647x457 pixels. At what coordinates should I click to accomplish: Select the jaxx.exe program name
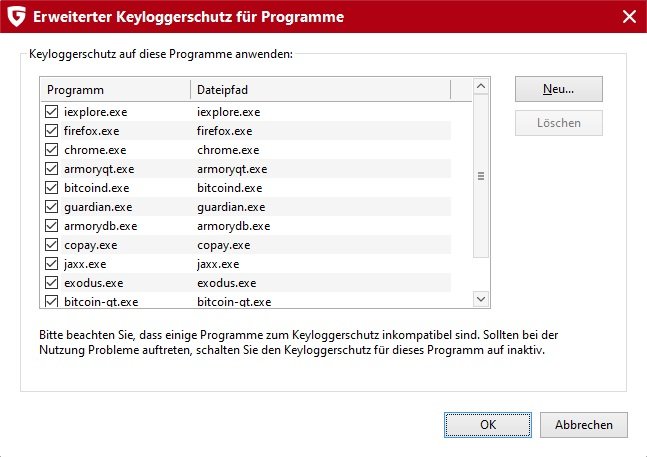pos(85,264)
